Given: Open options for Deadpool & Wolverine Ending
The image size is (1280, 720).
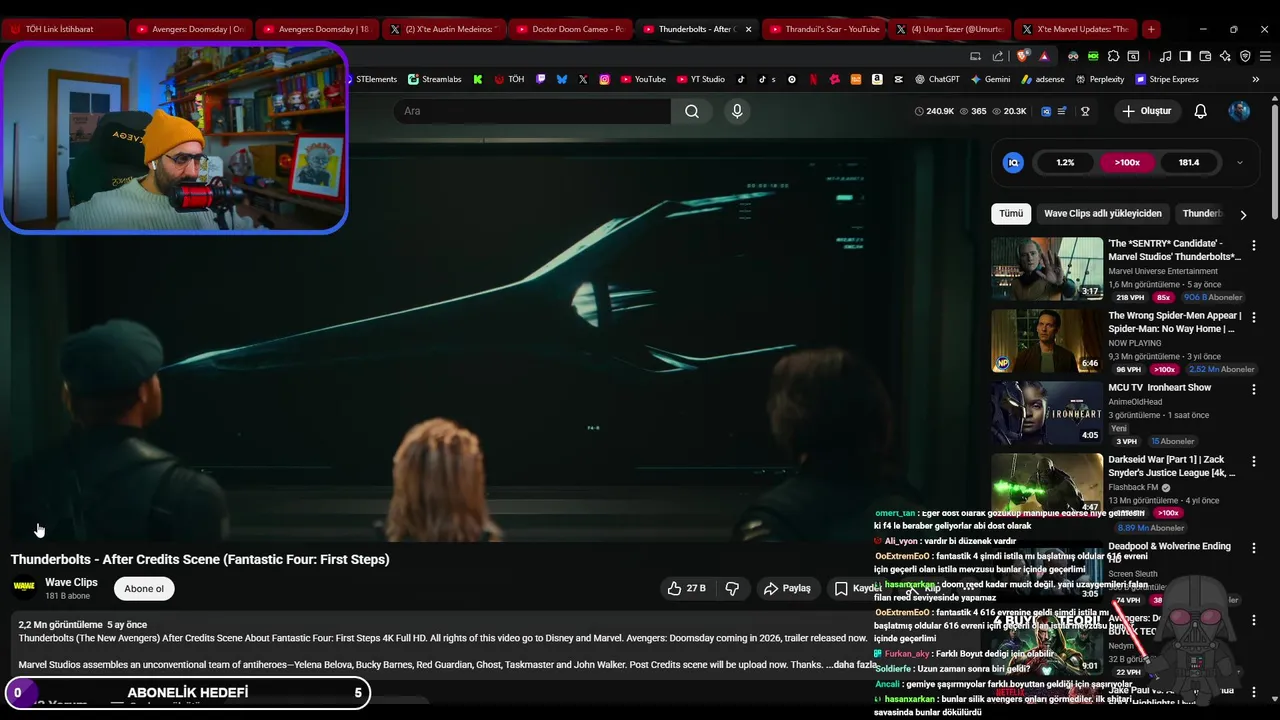Looking at the screenshot, I should pyautogui.click(x=1253, y=548).
